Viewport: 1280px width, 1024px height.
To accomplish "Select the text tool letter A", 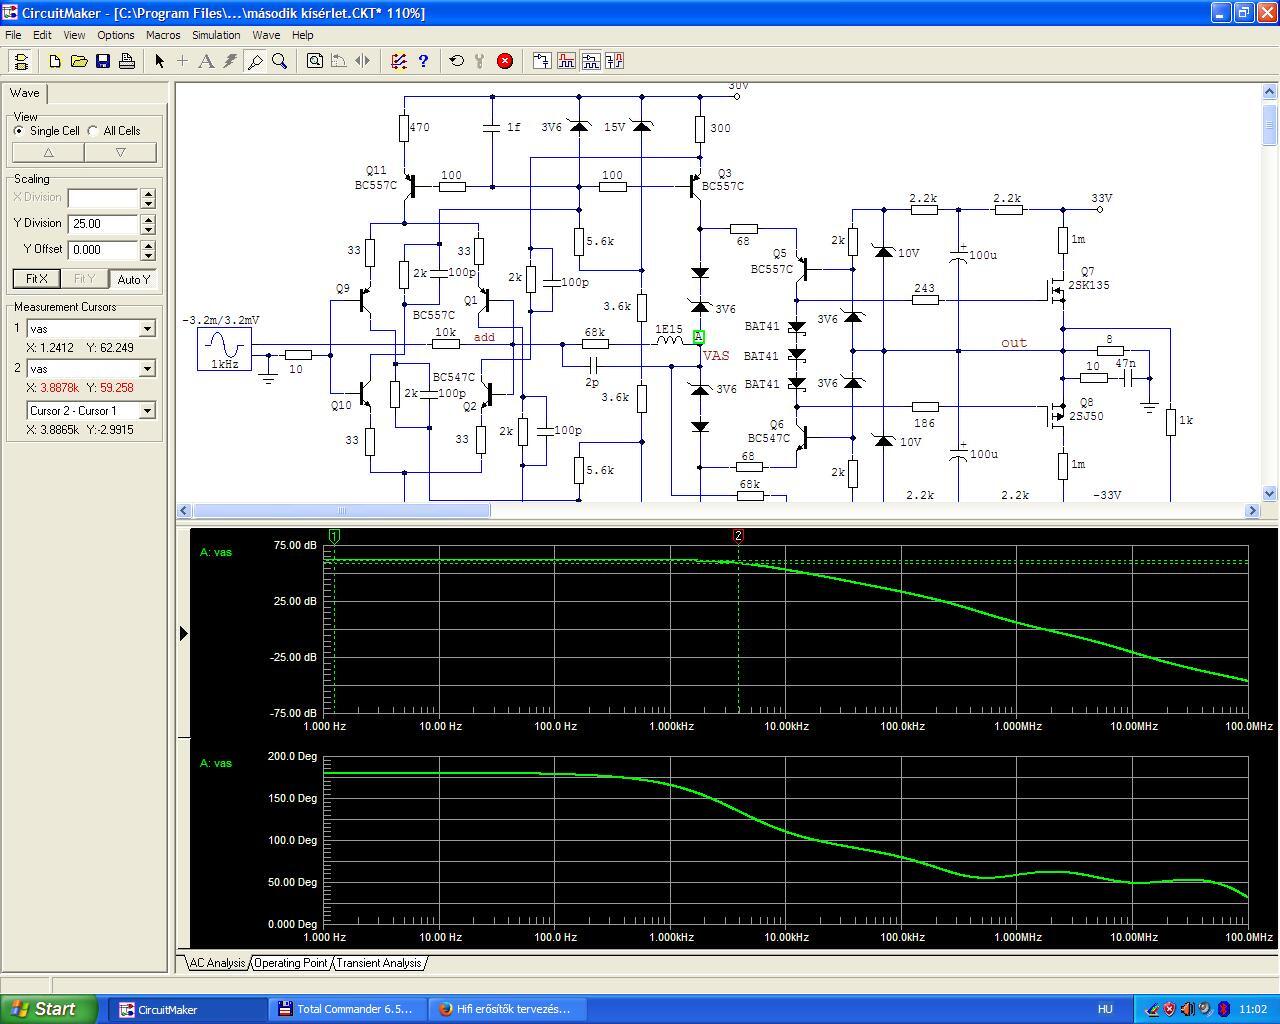I will [206, 61].
